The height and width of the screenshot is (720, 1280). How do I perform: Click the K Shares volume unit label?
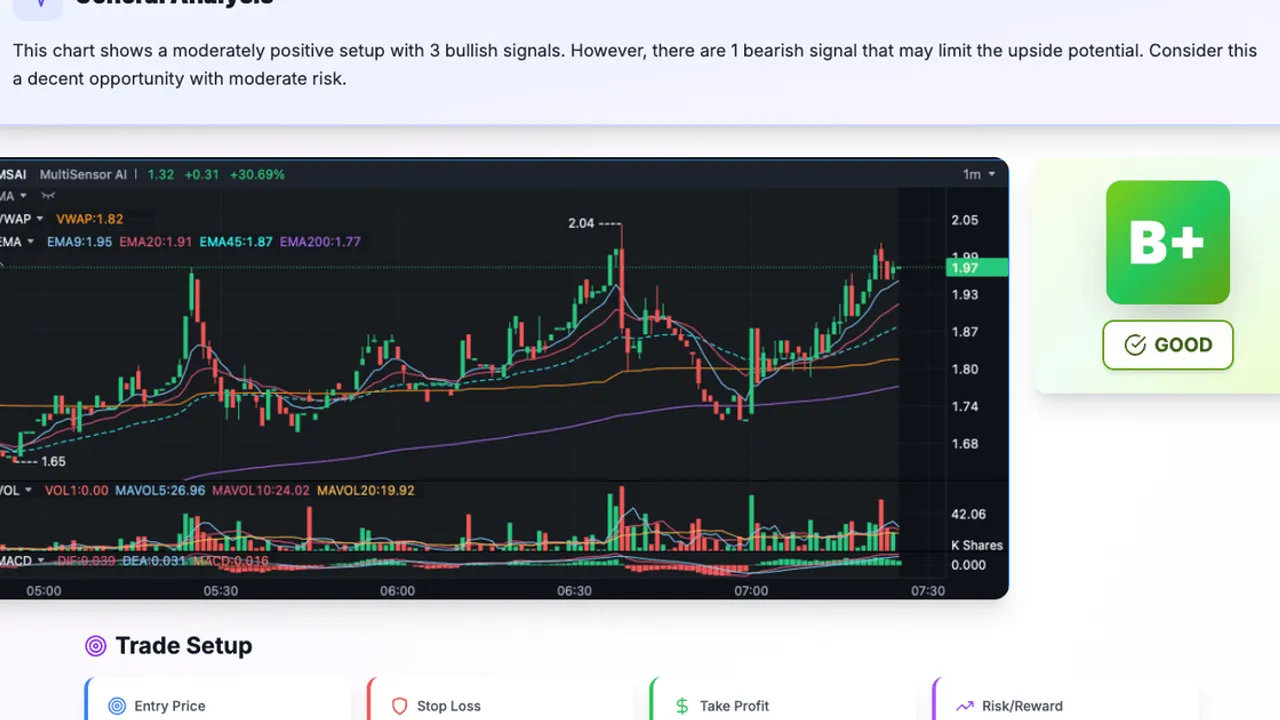click(976, 545)
